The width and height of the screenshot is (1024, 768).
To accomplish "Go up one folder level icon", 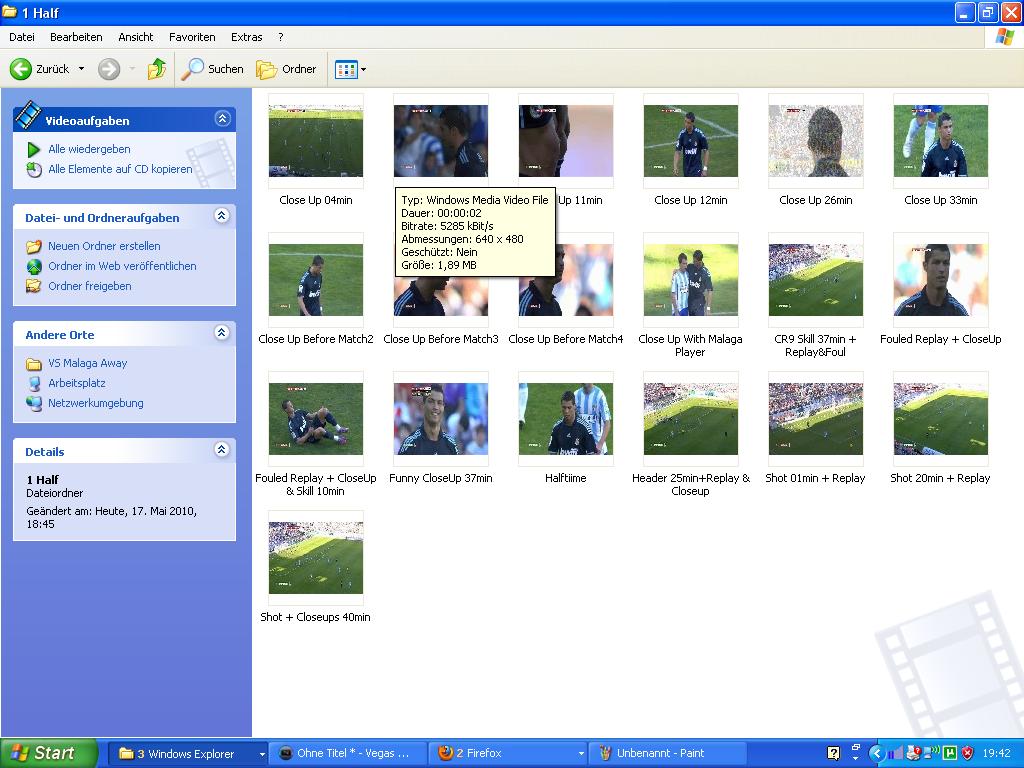I will click(x=157, y=69).
